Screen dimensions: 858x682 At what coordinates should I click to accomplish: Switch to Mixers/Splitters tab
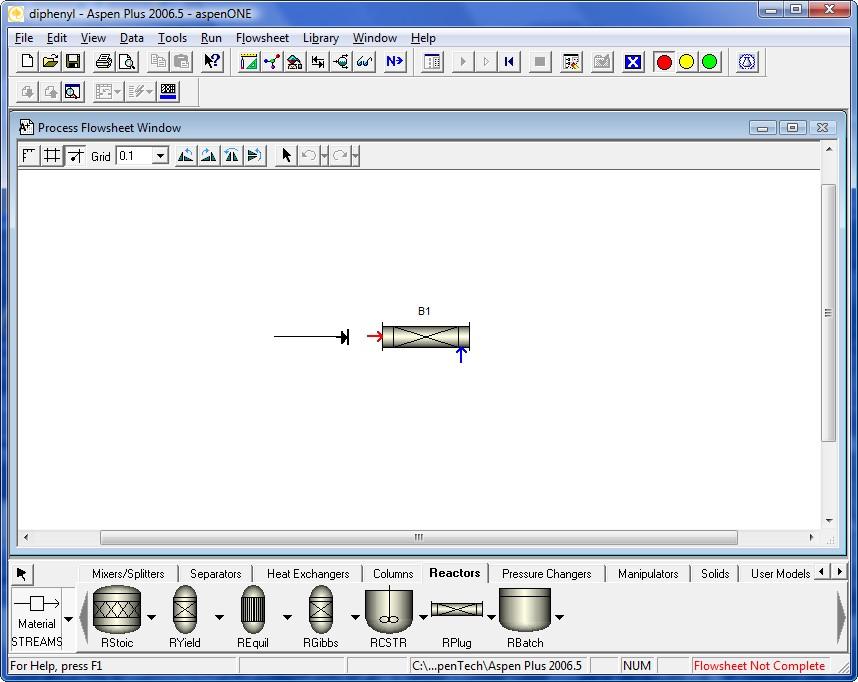pyautogui.click(x=128, y=574)
